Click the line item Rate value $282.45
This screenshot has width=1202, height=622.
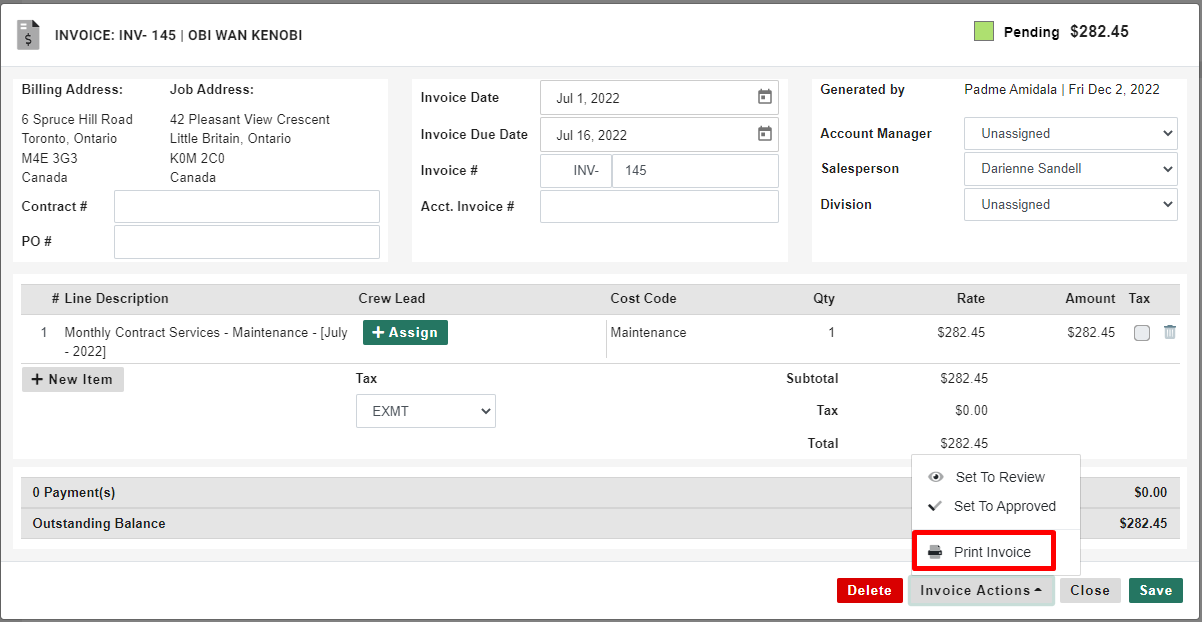pyautogui.click(x=961, y=332)
